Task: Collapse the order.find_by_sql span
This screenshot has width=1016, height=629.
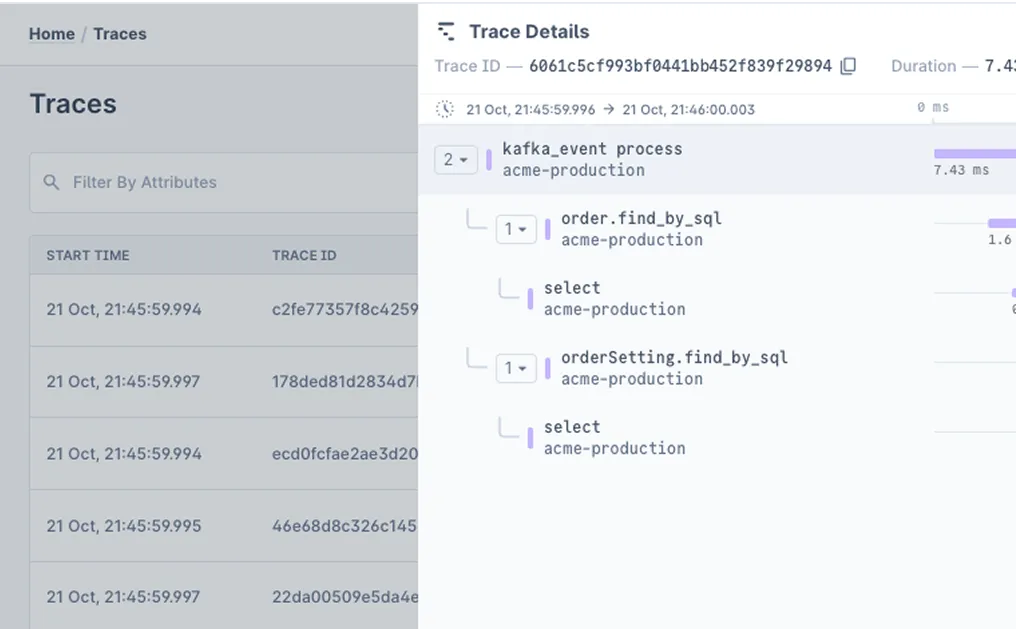Action: (x=516, y=229)
